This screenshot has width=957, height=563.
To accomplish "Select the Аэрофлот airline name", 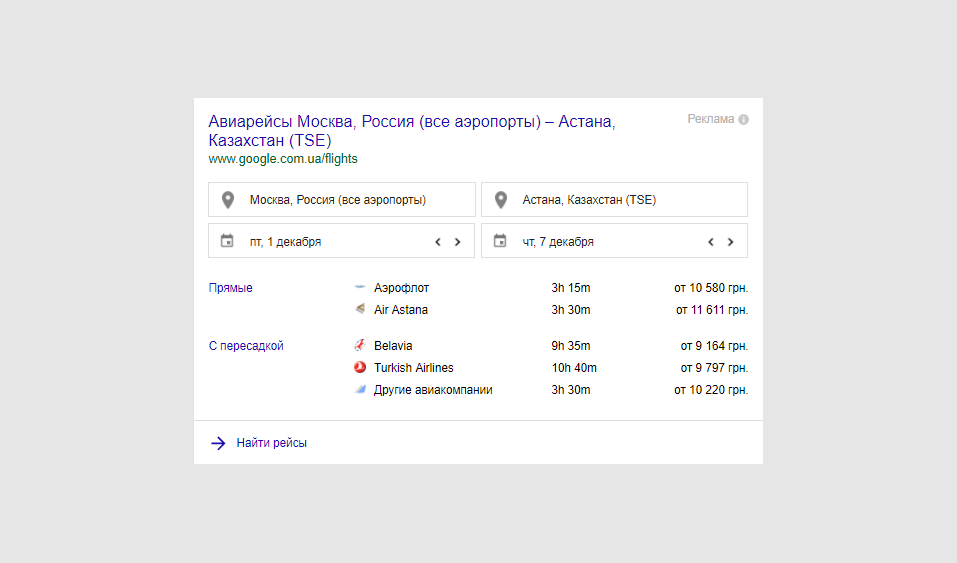I will 402,288.
